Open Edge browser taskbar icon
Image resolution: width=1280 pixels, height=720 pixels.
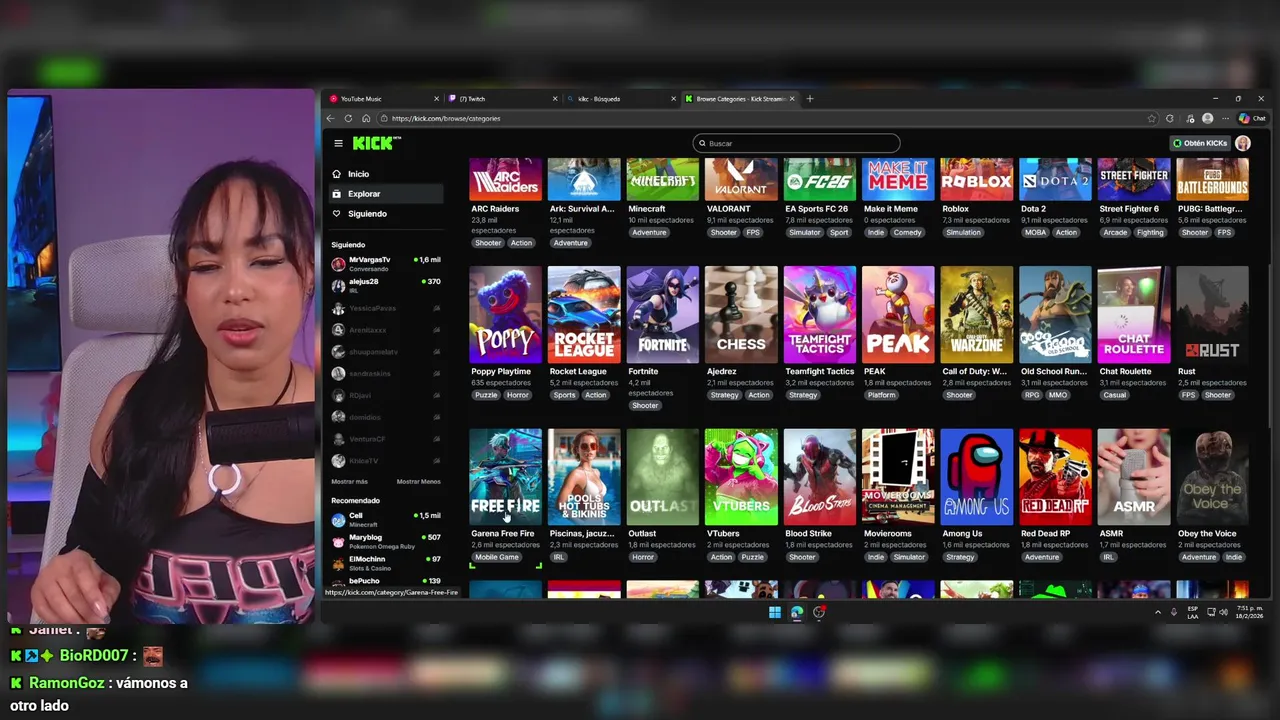797,612
